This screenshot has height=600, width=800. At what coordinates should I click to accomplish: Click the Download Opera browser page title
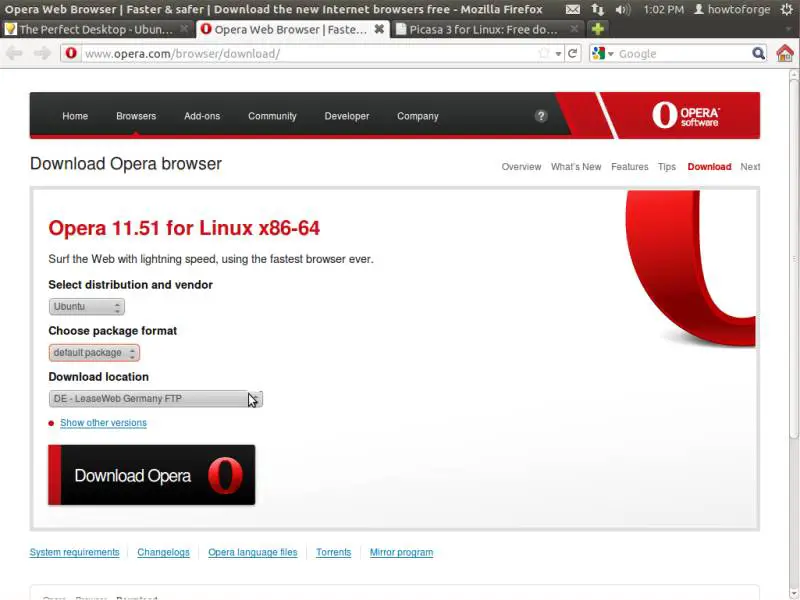[126, 164]
